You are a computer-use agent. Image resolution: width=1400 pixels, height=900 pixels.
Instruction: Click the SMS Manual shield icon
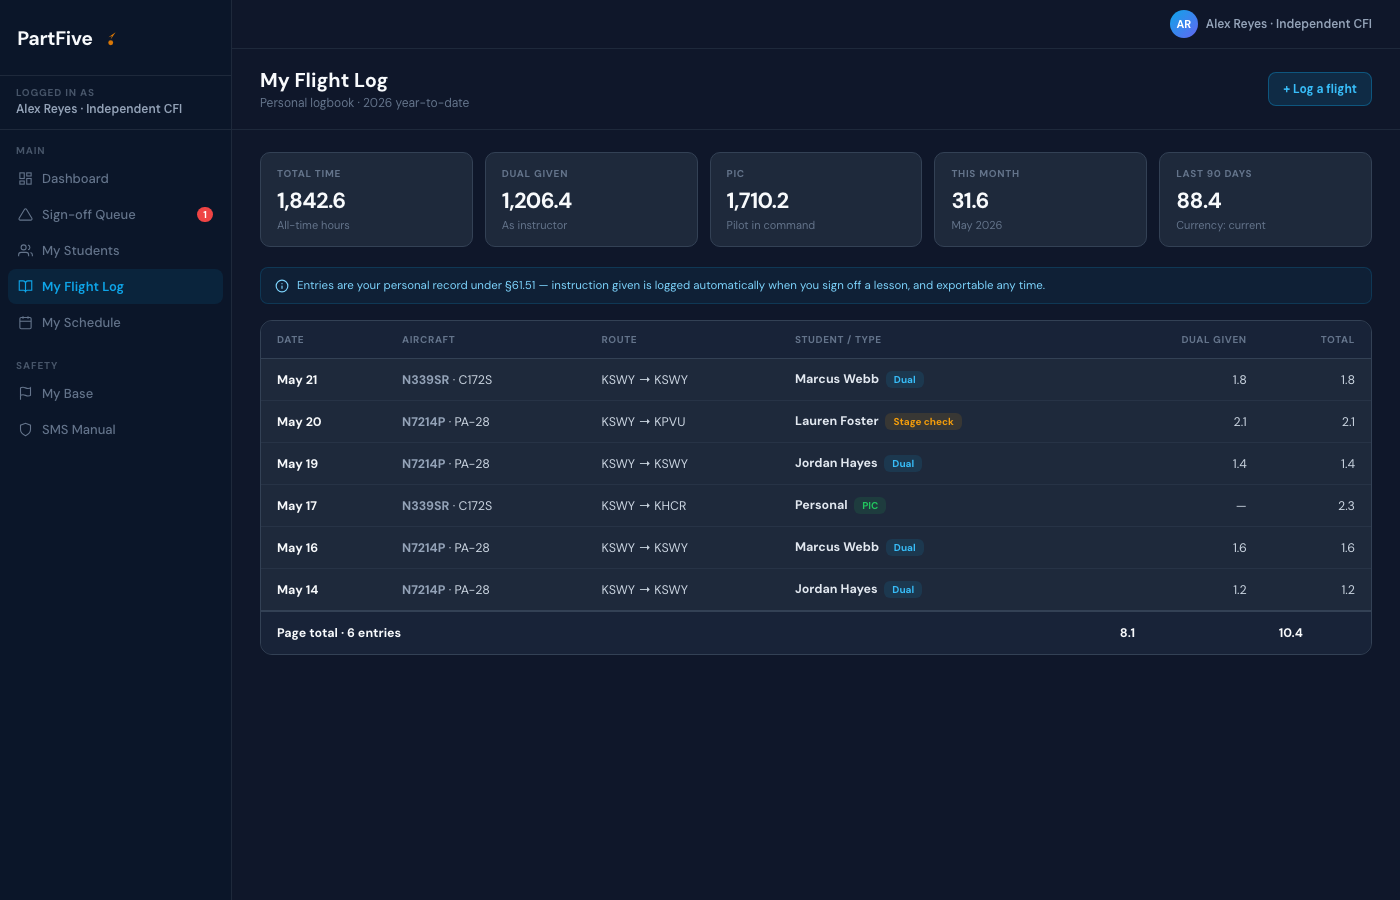point(26,430)
